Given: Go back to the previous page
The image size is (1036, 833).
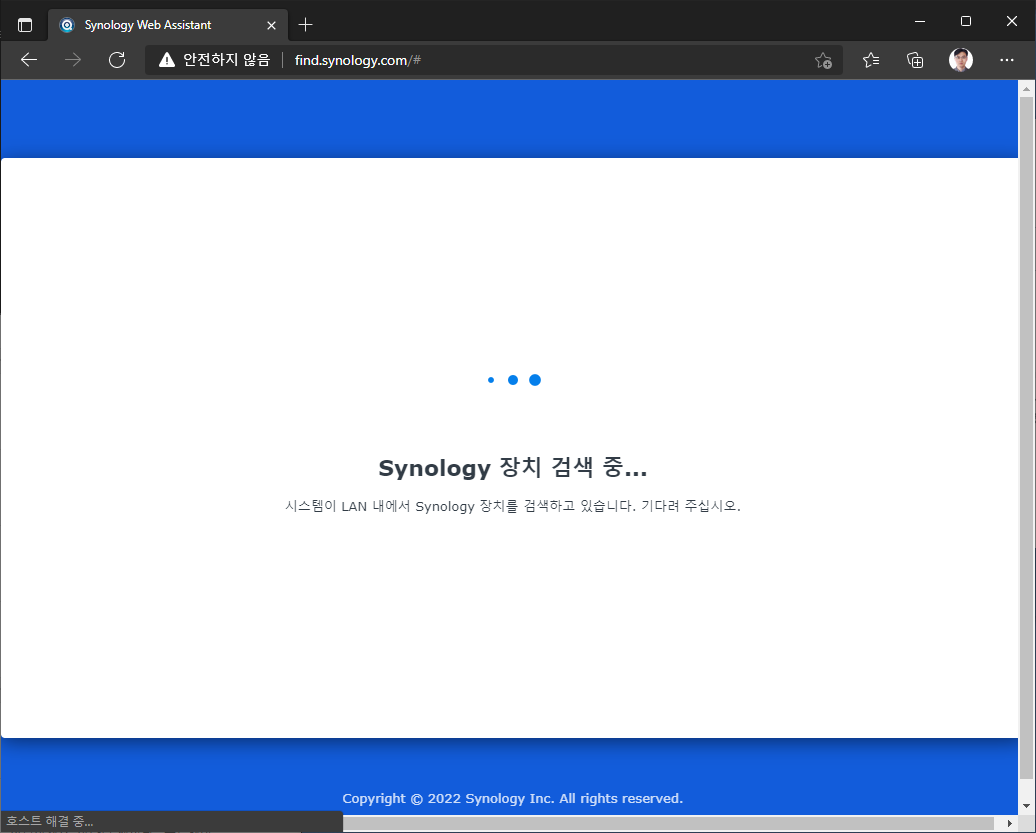Looking at the screenshot, I should click(29, 60).
